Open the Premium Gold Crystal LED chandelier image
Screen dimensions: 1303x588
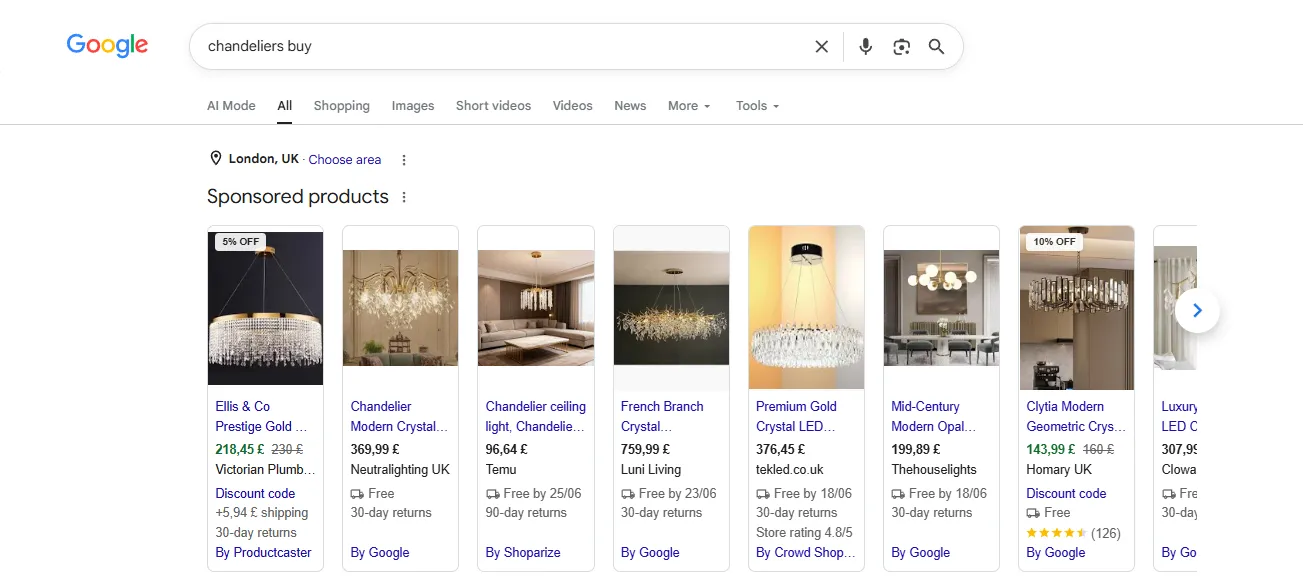click(806, 308)
